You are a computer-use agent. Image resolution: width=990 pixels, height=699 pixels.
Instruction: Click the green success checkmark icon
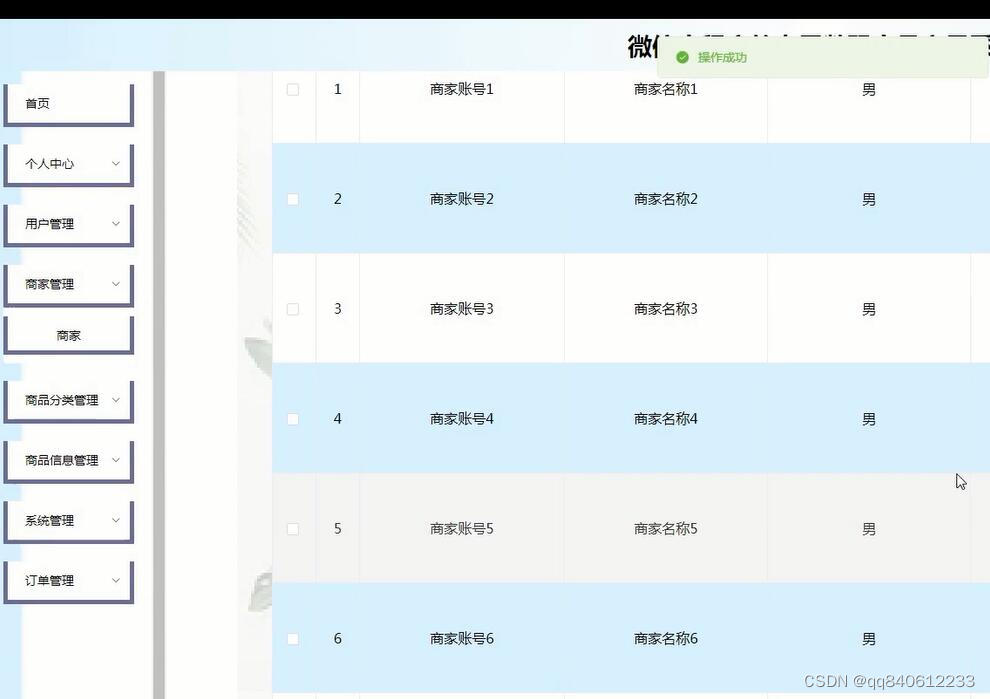pyautogui.click(x=682, y=57)
